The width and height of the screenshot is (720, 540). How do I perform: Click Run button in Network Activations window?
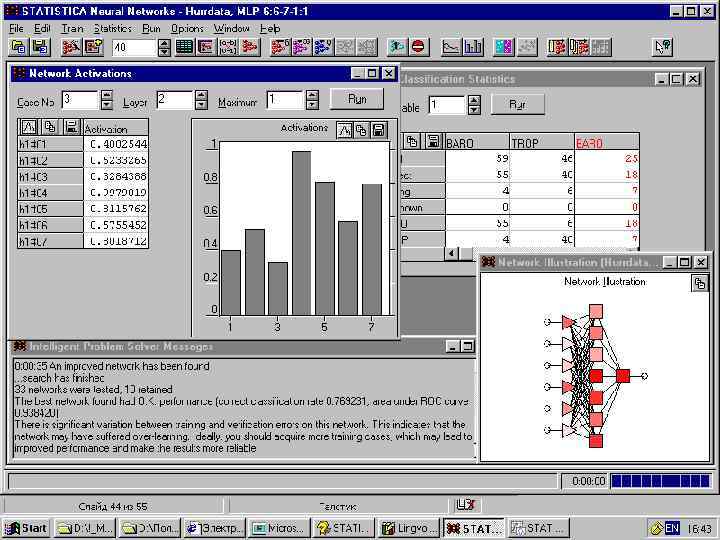pos(357,99)
